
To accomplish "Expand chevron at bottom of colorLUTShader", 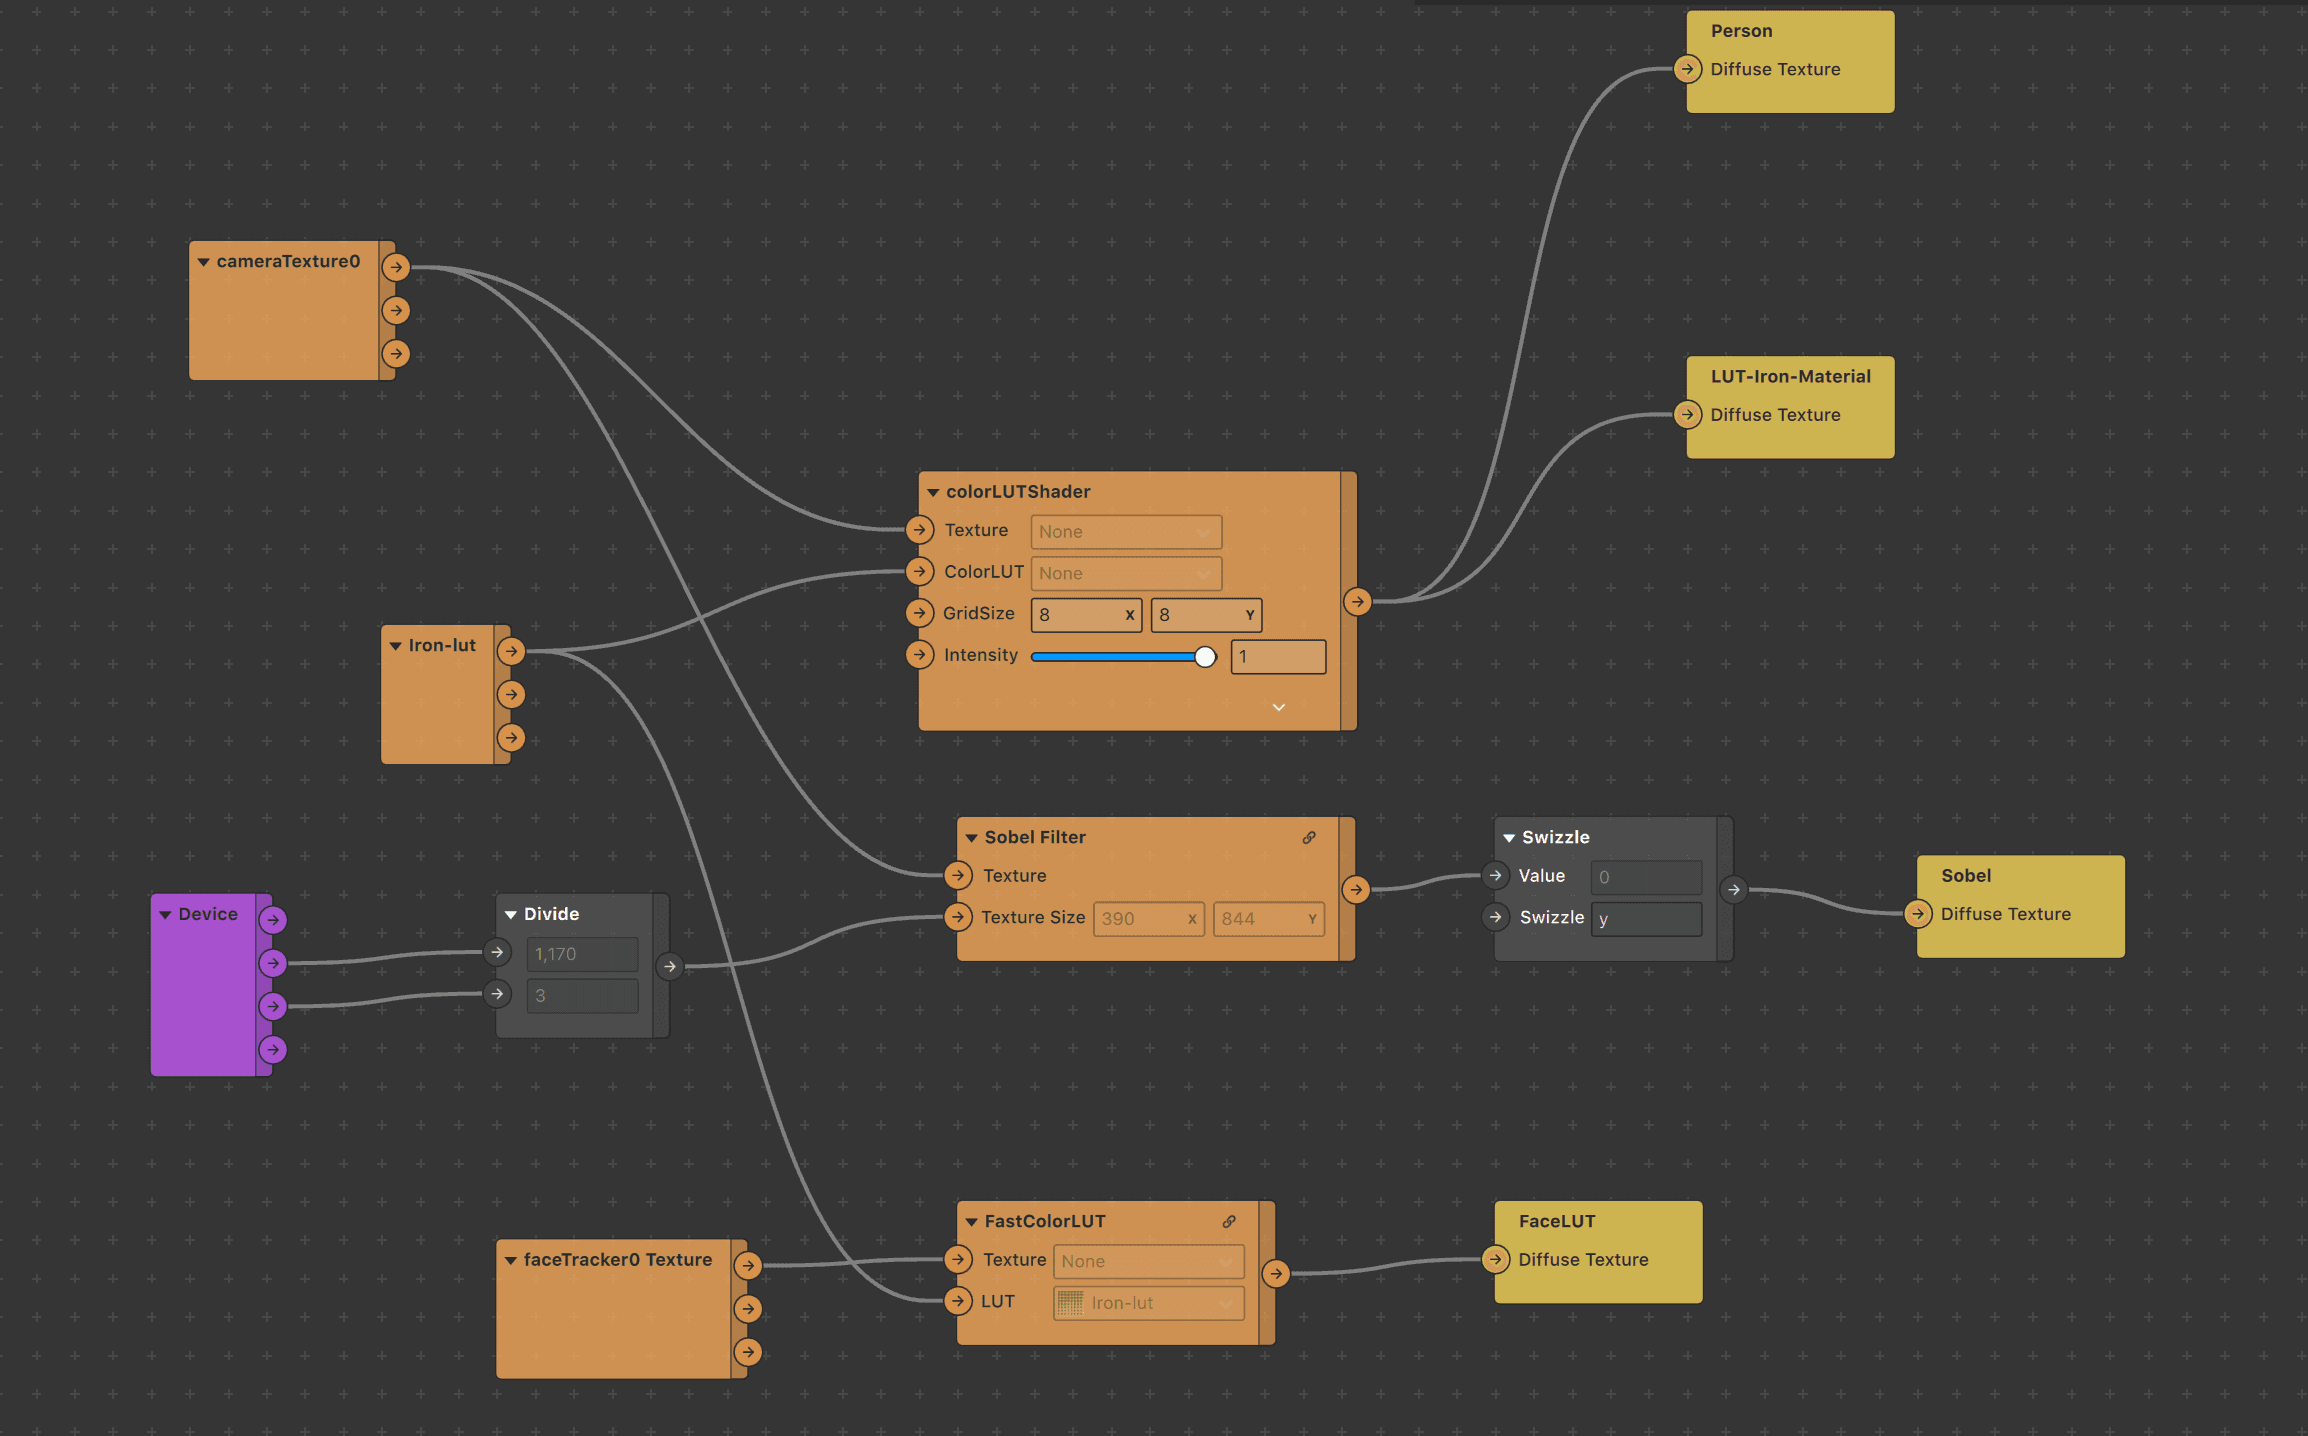I will (1278, 707).
